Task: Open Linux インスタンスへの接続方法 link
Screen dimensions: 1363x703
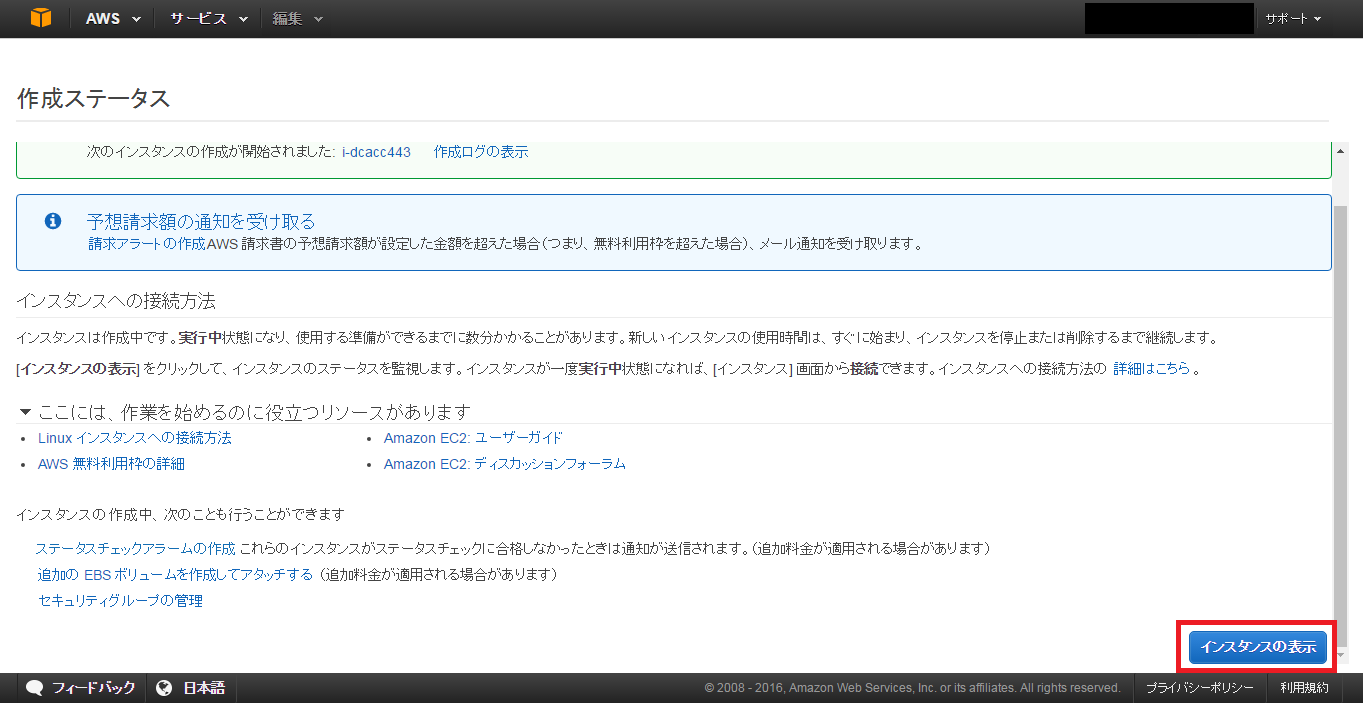Action: 135,438
